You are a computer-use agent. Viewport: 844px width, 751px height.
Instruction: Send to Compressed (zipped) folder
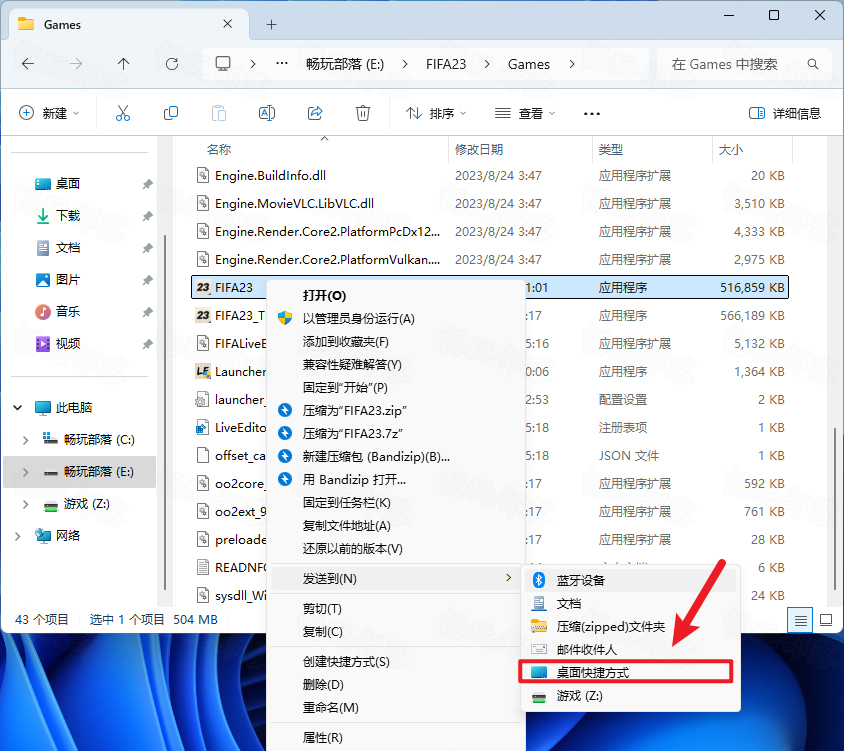point(631,627)
